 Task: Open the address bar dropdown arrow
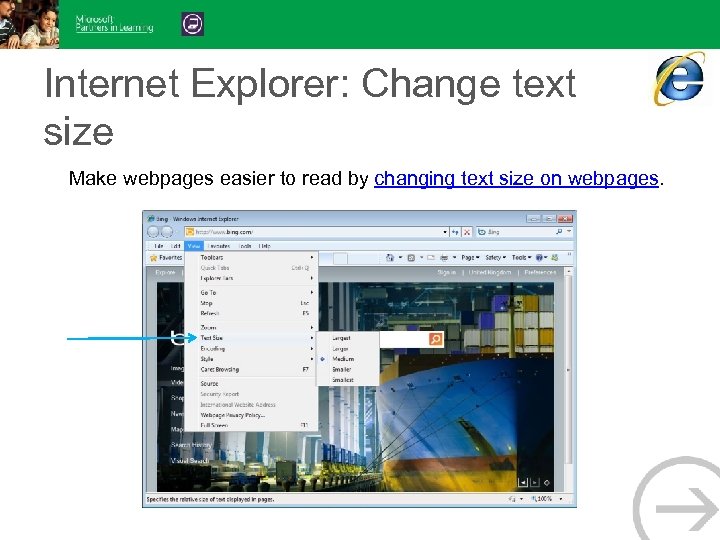(445, 232)
